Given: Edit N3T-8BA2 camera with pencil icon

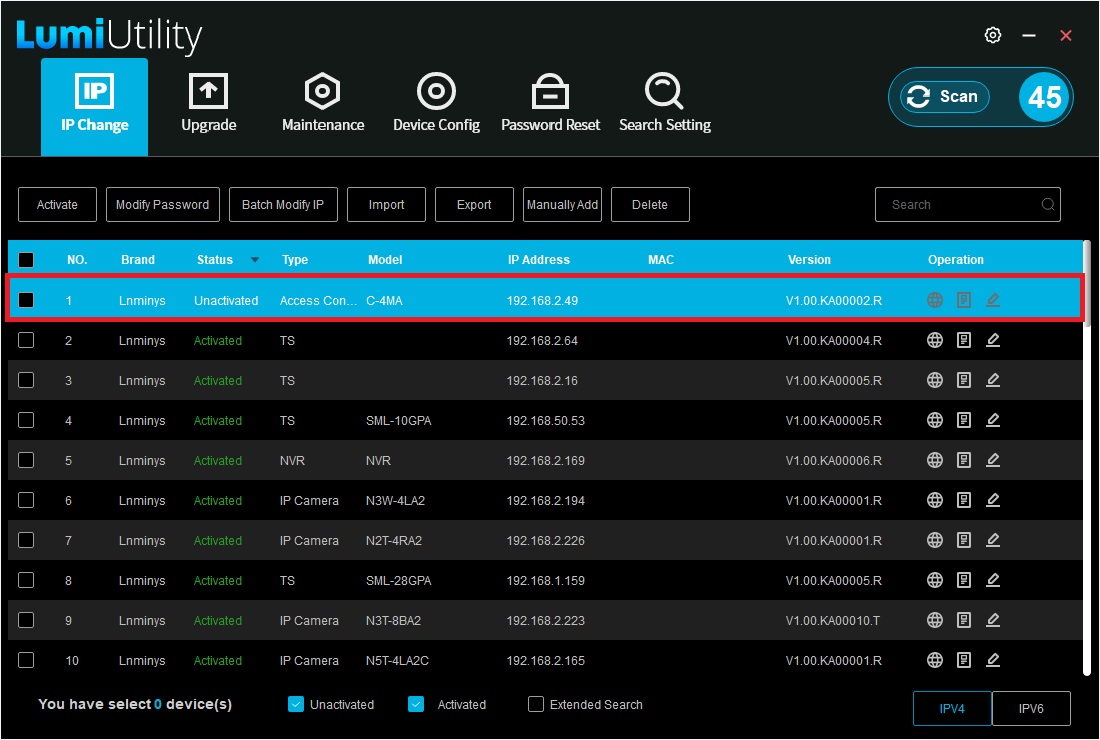Looking at the screenshot, I should click(993, 620).
